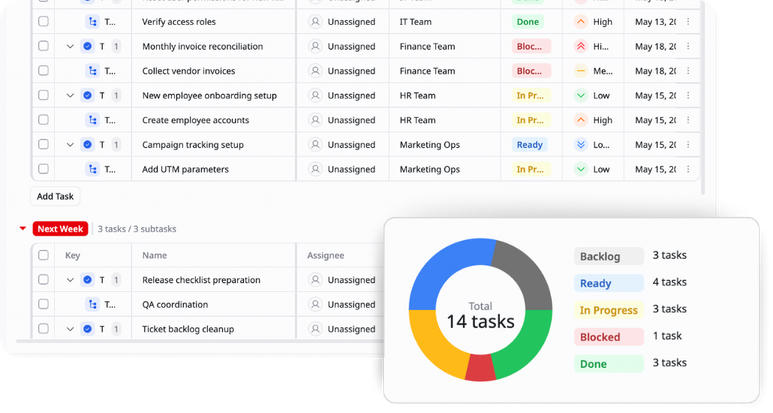Tick the Create employee accounts checkbox
Screen dimensions: 773x413
pyautogui.click(x=43, y=120)
